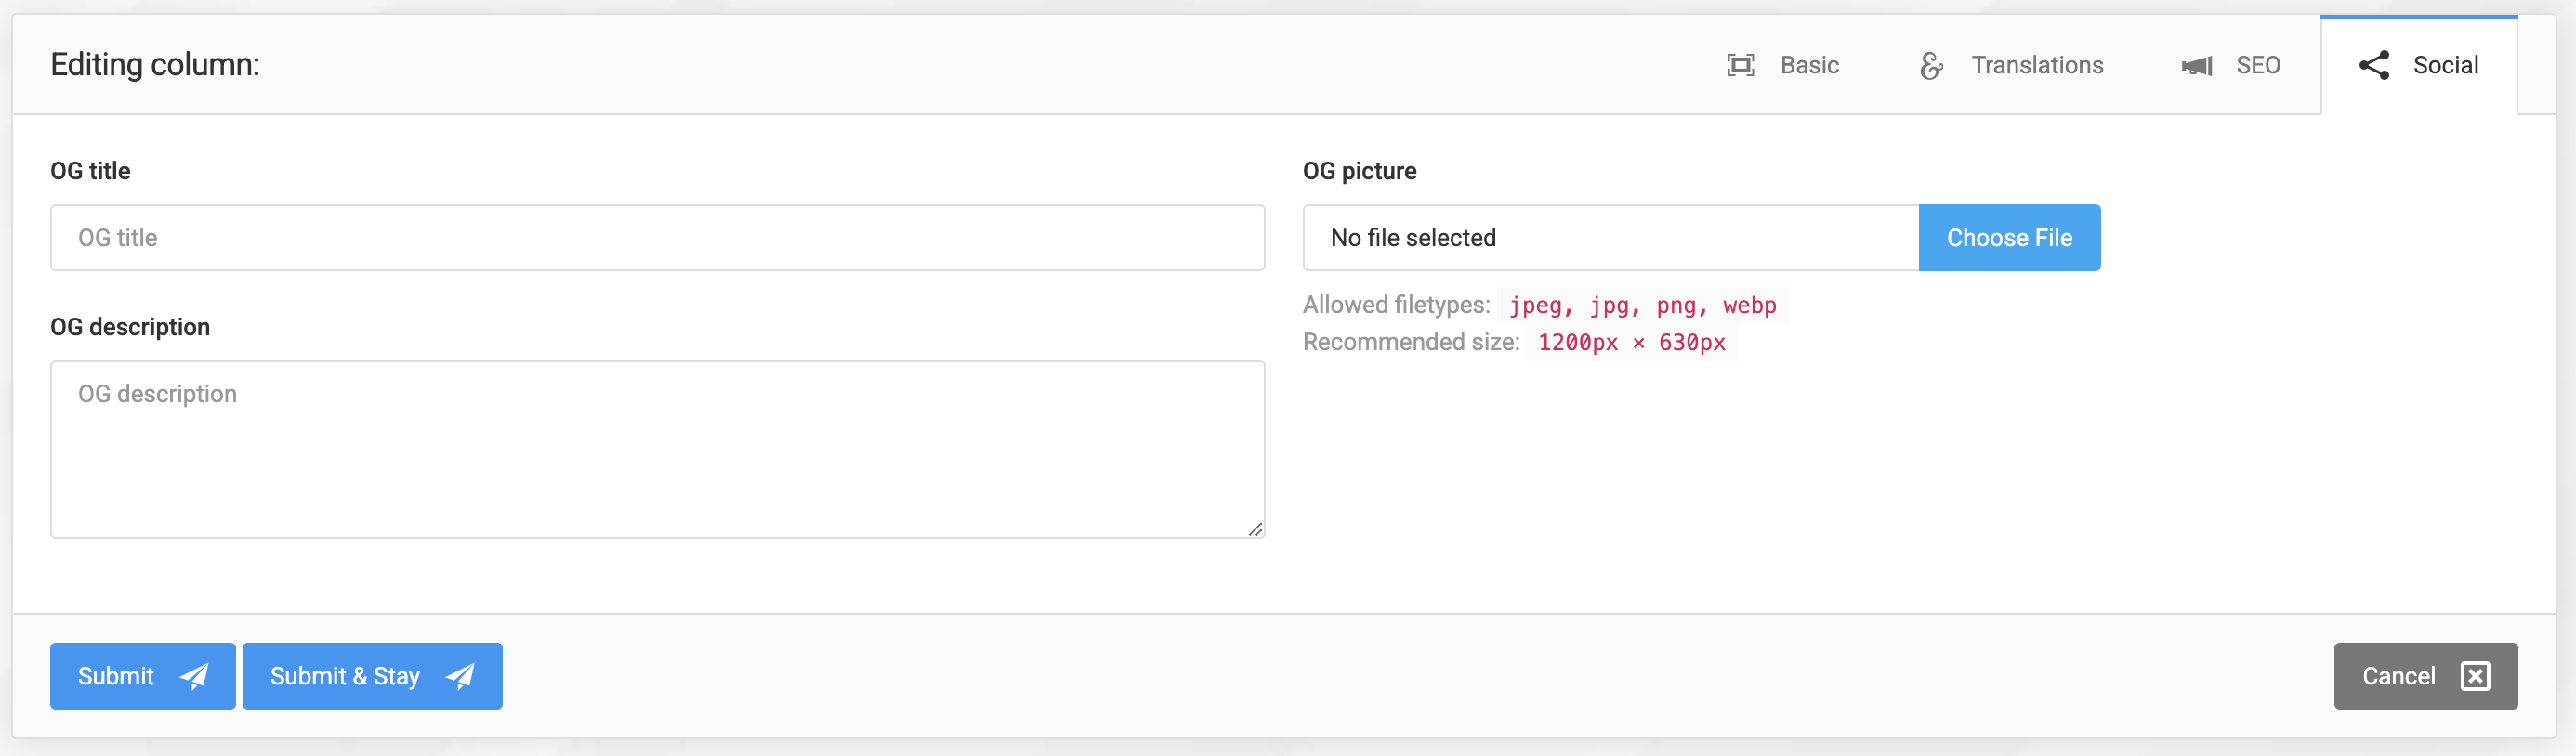Image resolution: width=2576 pixels, height=756 pixels.
Task: Choose a file for the OG picture
Action: (2009, 237)
